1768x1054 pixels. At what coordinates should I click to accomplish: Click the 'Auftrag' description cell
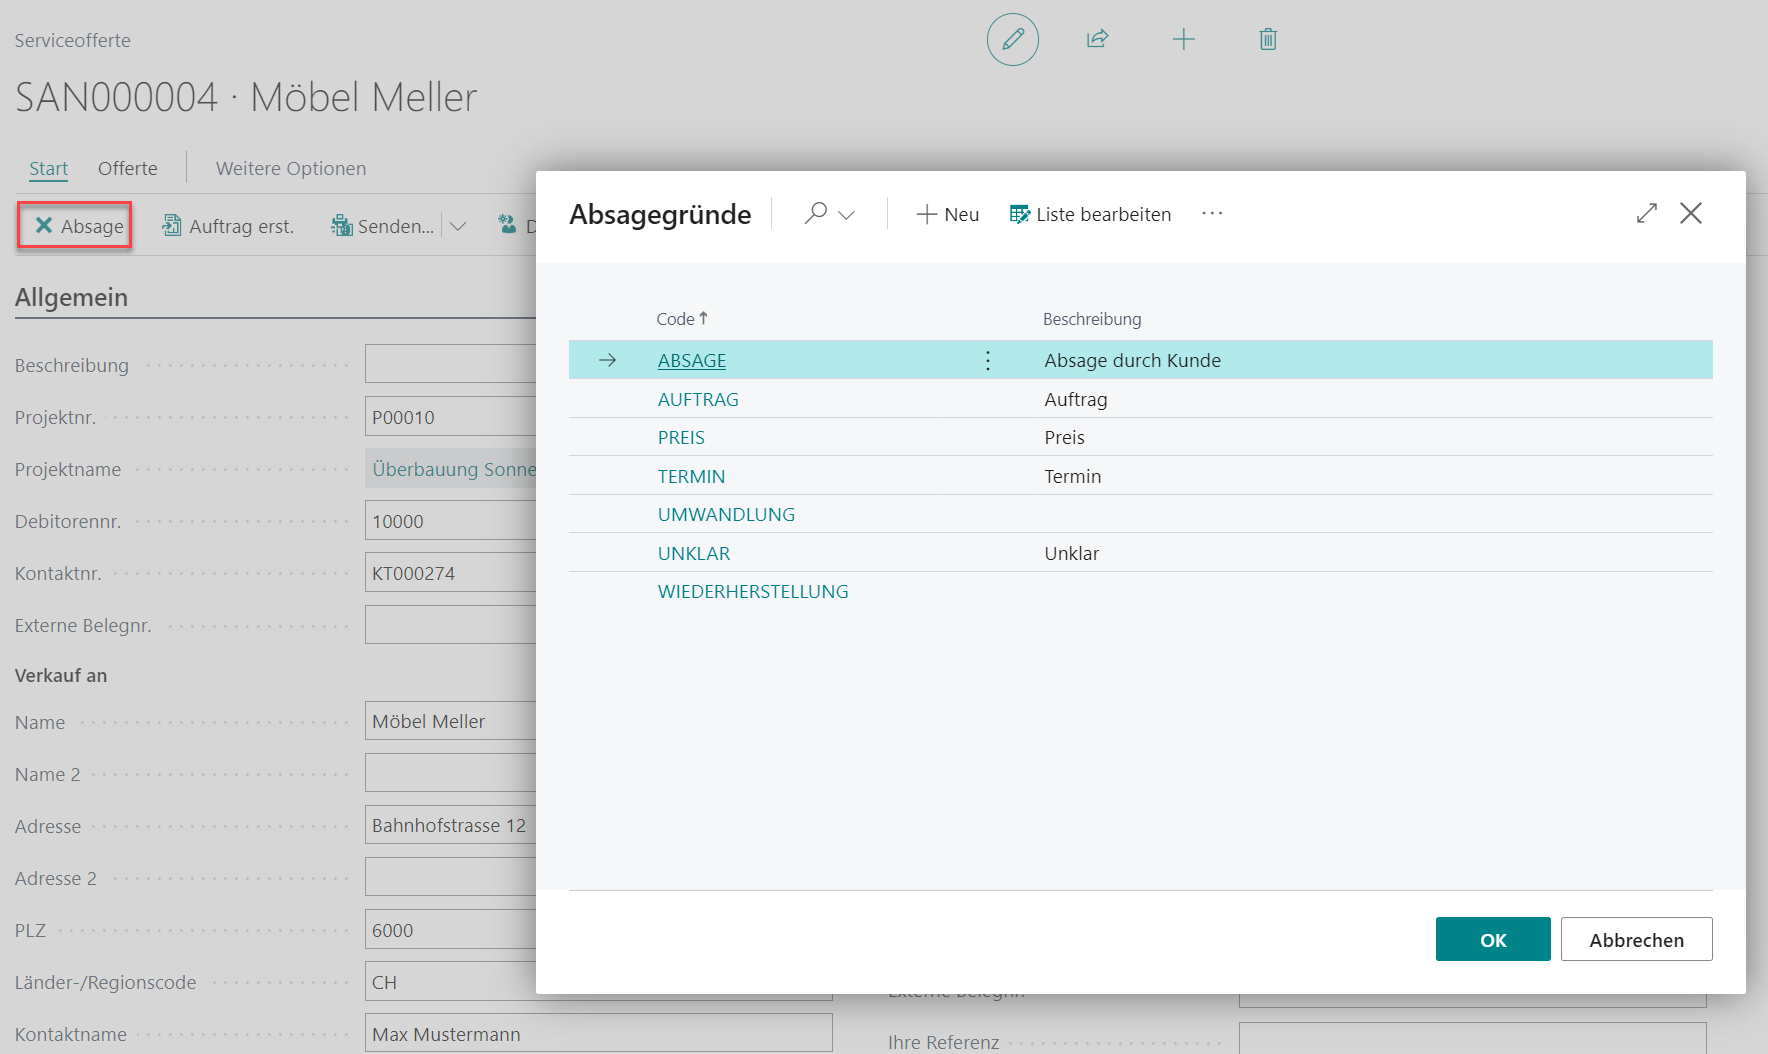click(x=1075, y=399)
